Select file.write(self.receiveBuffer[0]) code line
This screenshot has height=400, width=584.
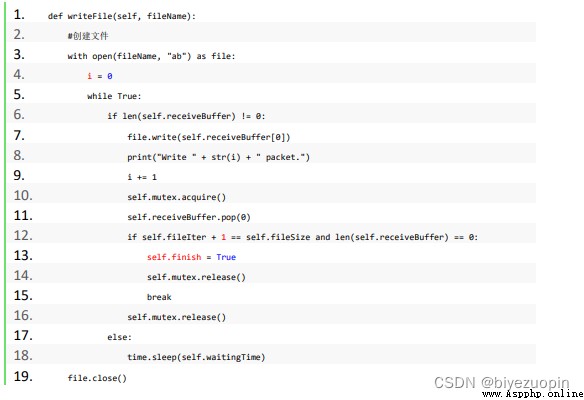pyautogui.click(x=209, y=137)
